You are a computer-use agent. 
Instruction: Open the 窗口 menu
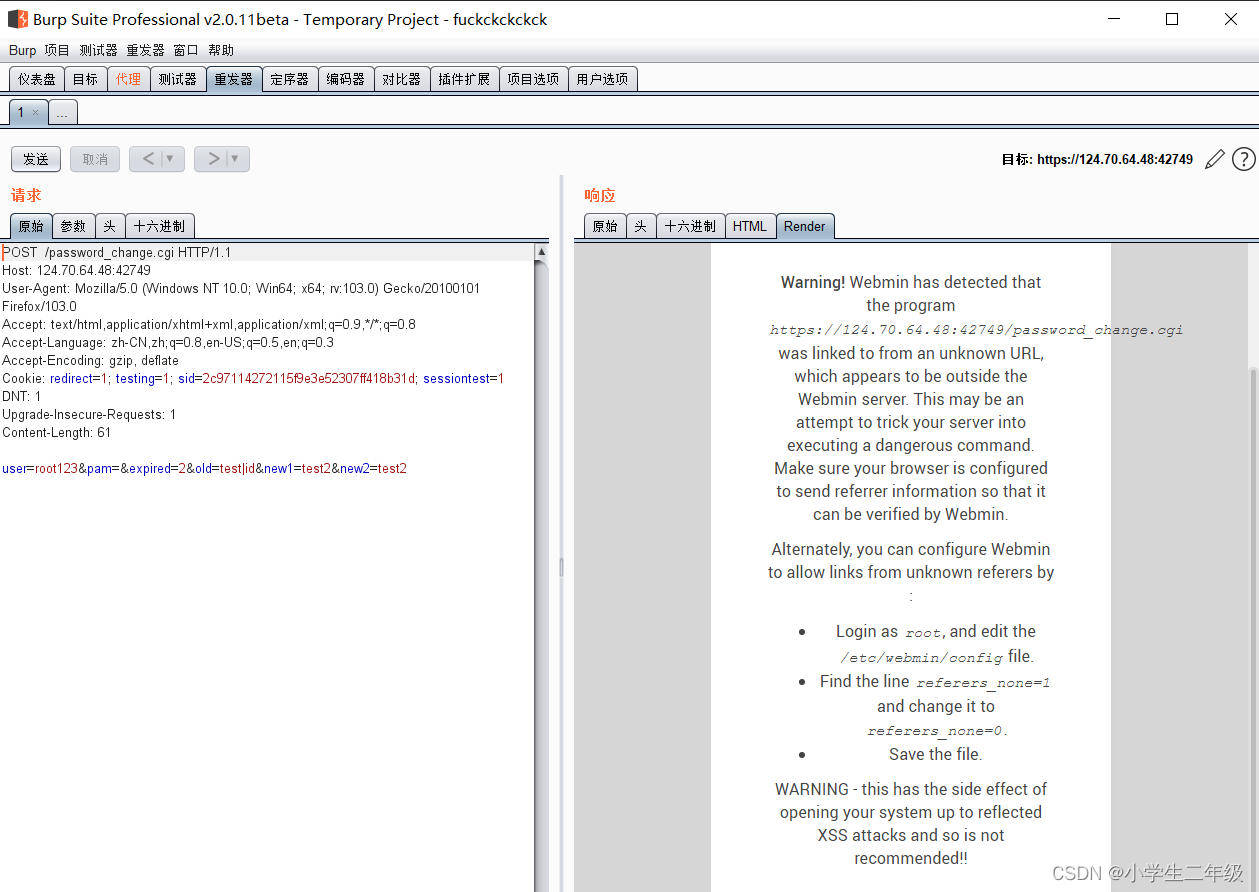click(x=186, y=50)
